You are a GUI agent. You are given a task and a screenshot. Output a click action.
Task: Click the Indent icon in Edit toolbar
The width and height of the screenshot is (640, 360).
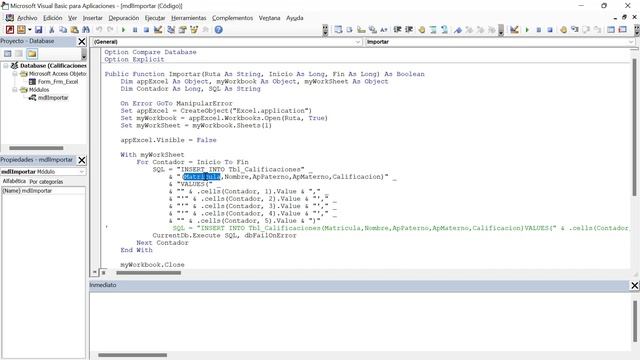tap(397, 30)
